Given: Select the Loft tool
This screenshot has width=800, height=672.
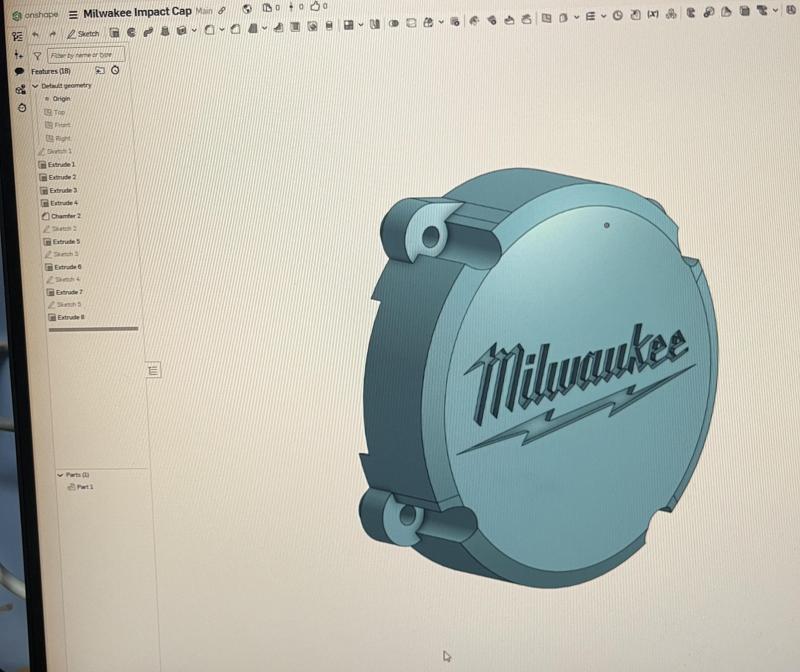Looking at the screenshot, I should 165,31.
